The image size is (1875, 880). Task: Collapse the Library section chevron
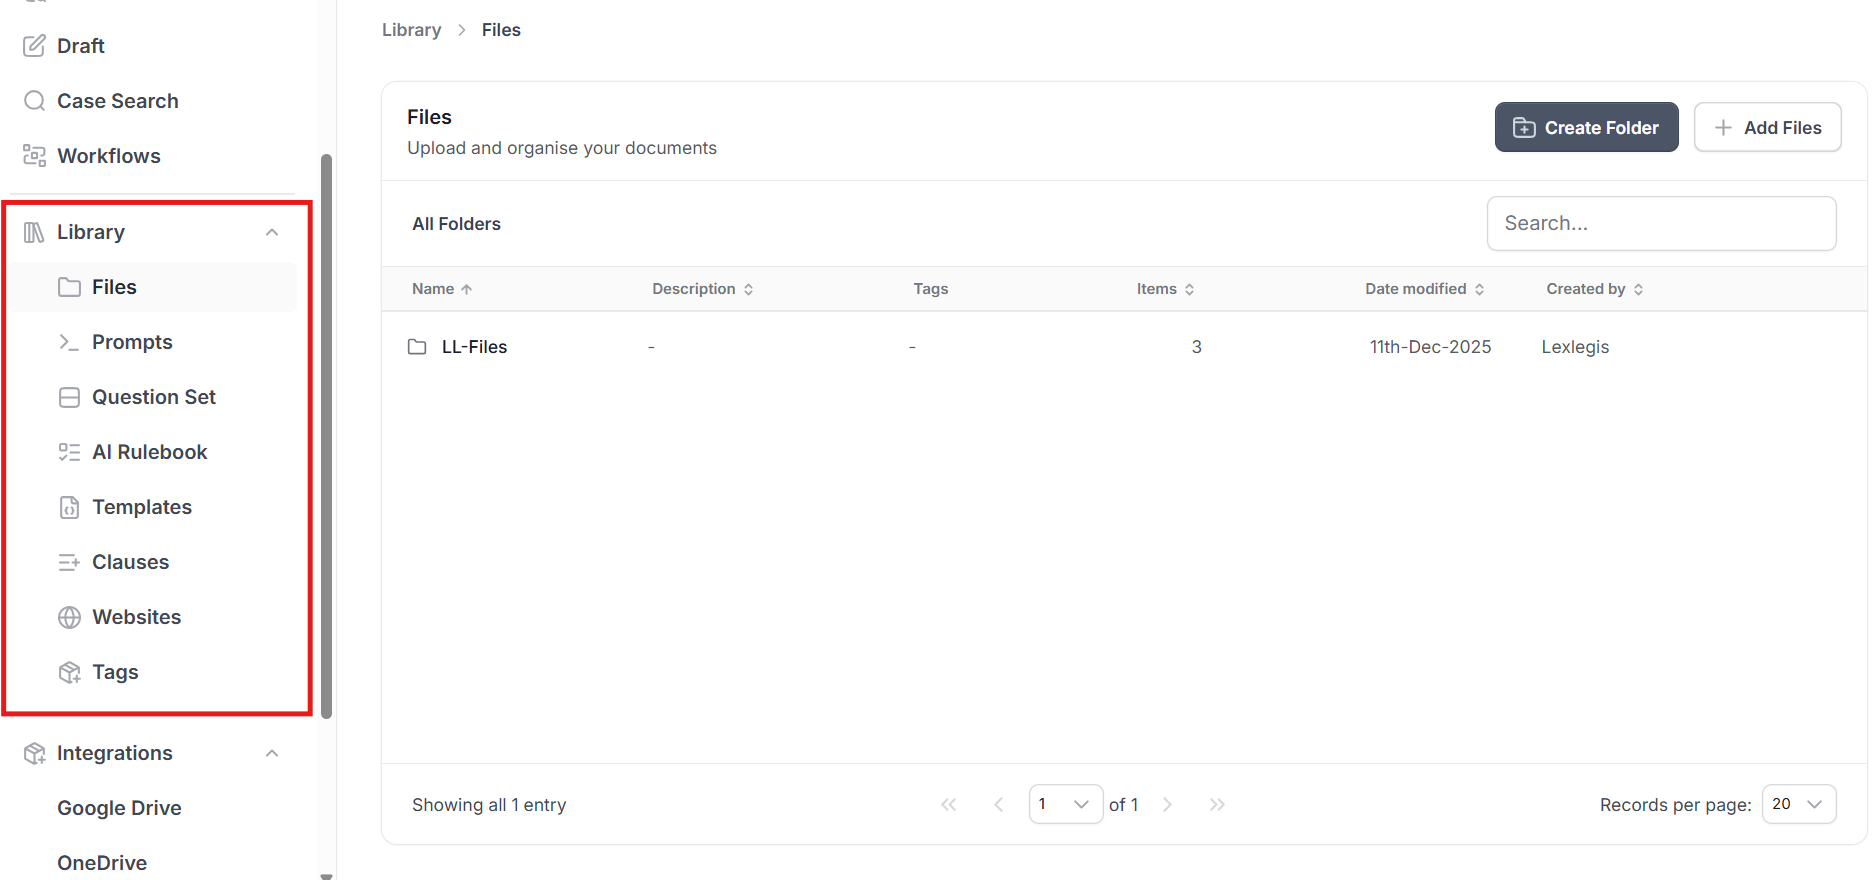tap(272, 232)
